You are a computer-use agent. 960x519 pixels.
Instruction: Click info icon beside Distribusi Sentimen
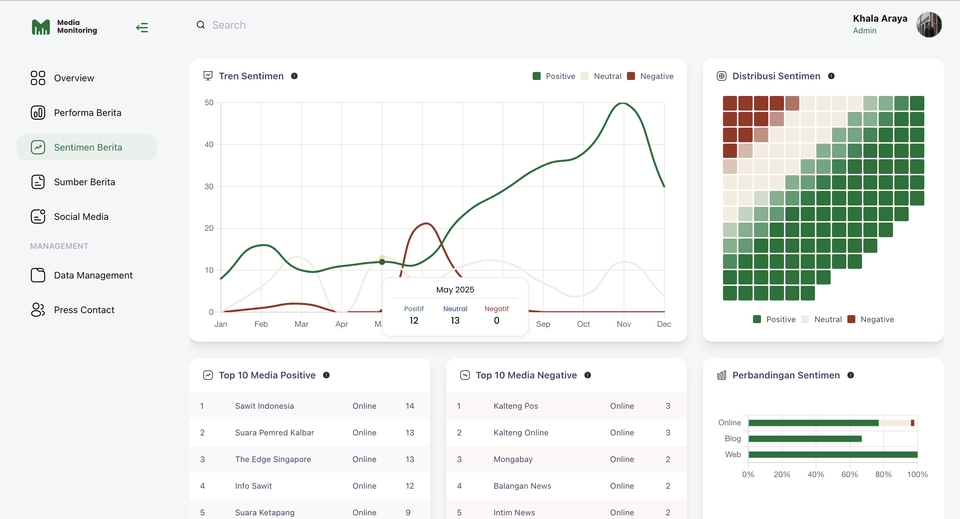831,76
